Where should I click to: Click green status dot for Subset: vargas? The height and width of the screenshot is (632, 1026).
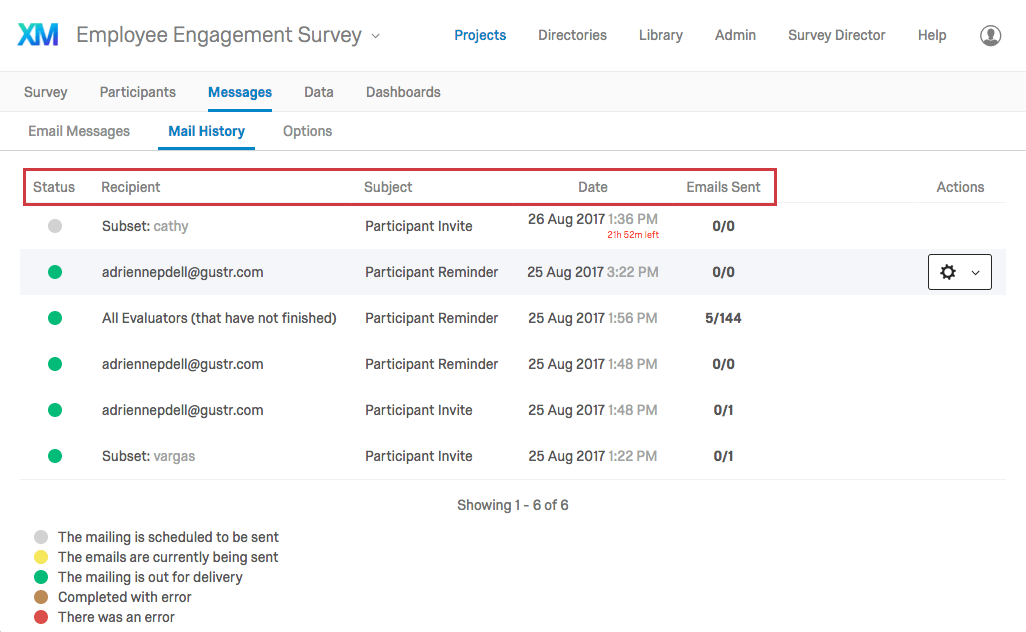point(55,456)
